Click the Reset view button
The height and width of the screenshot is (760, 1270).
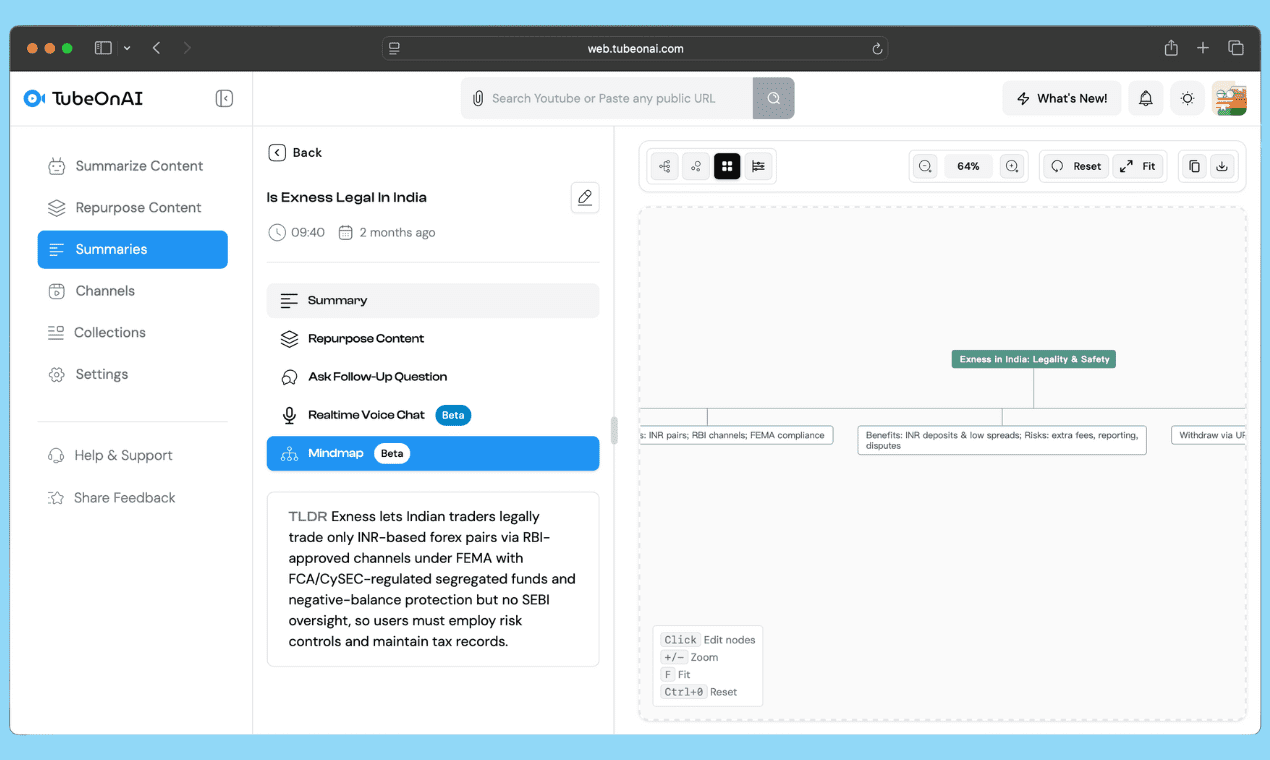click(1076, 167)
